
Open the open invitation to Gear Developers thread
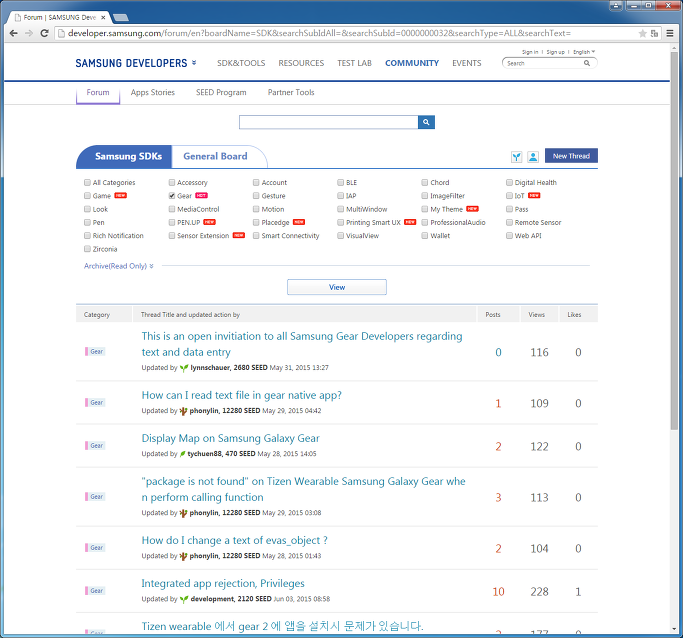coord(302,344)
